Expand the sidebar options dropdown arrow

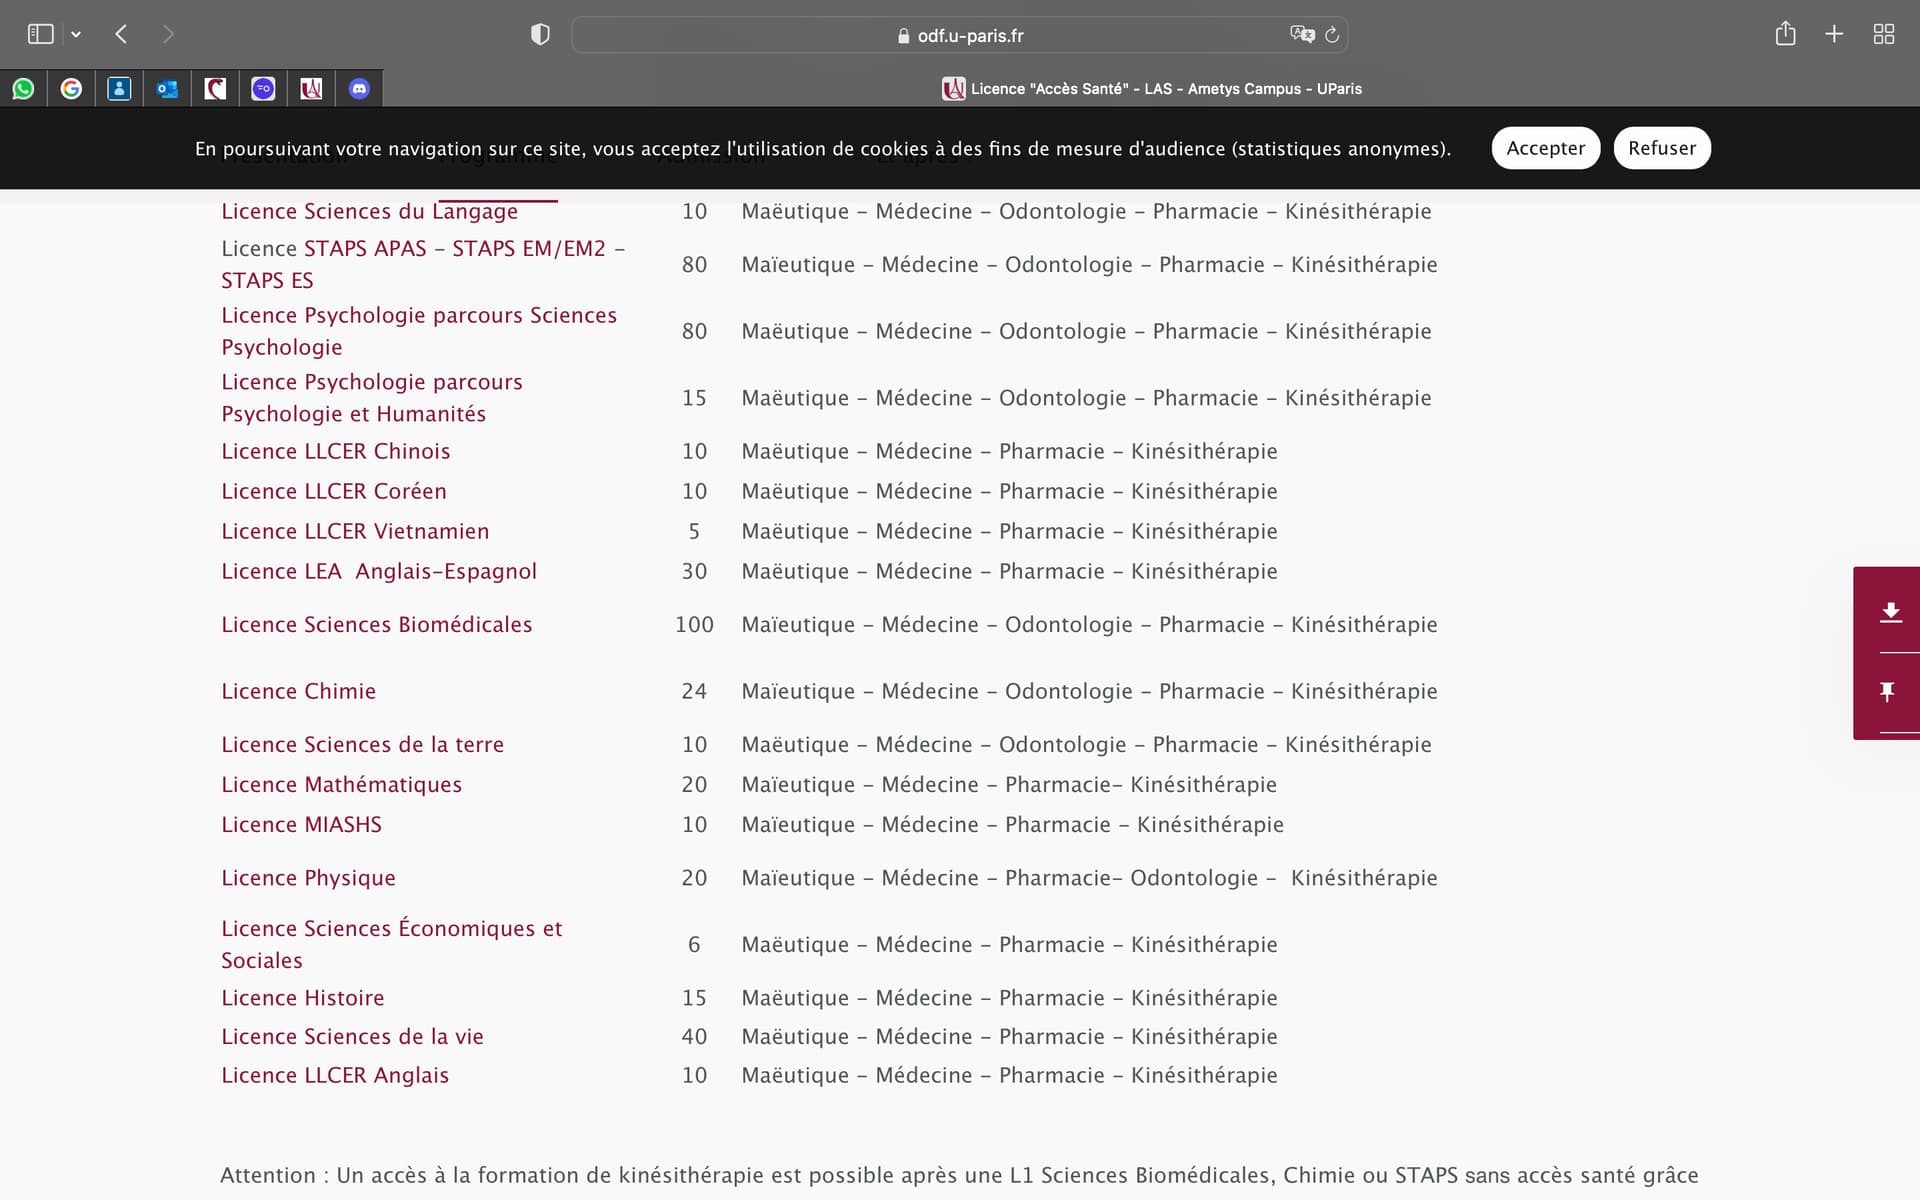[x=76, y=35]
